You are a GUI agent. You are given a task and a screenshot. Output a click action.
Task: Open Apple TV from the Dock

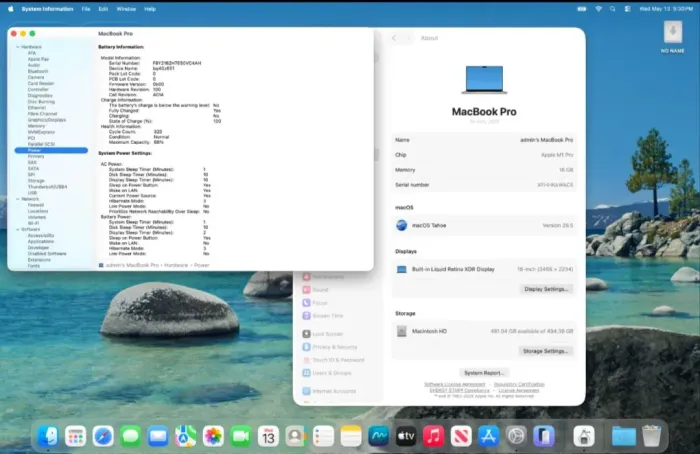[406, 436]
